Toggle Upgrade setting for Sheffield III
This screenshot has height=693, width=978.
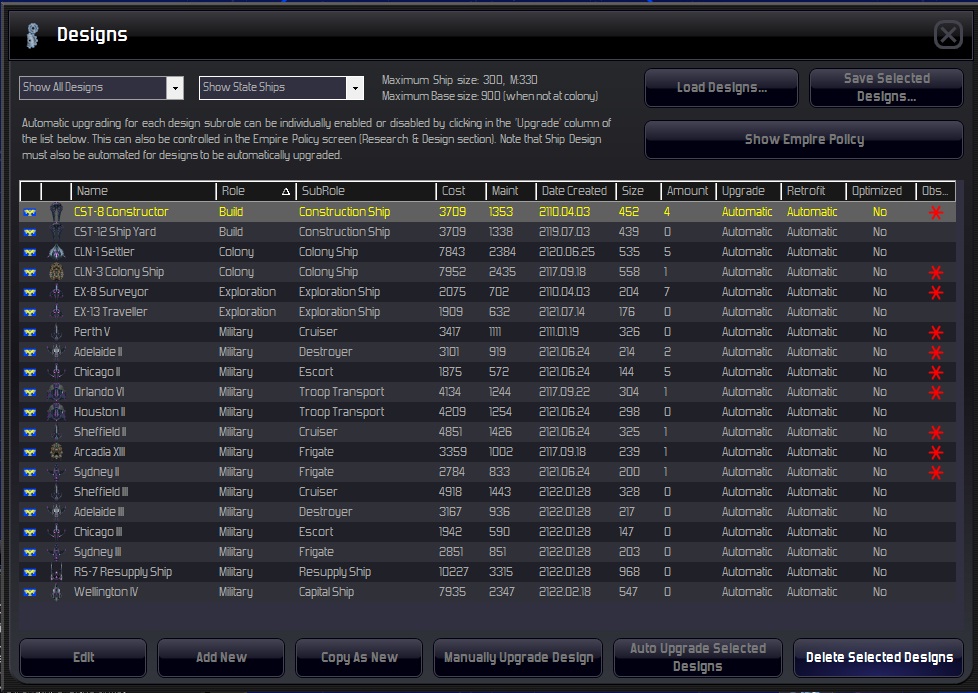(747, 492)
